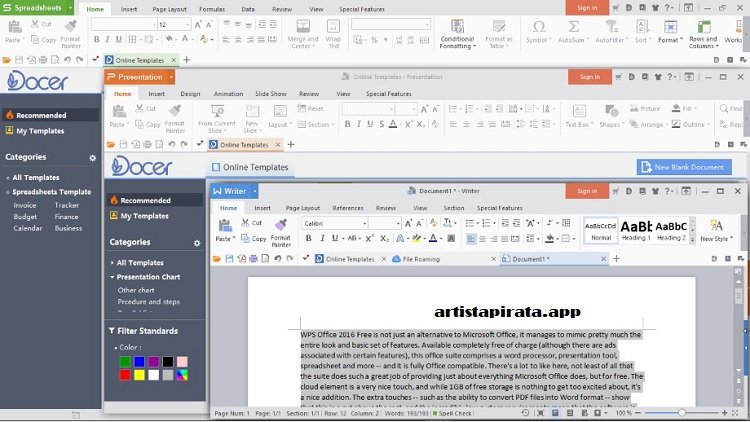Click Subscript in Writer ribbon
The width and height of the screenshot is (750, 422).
[385, 238]
